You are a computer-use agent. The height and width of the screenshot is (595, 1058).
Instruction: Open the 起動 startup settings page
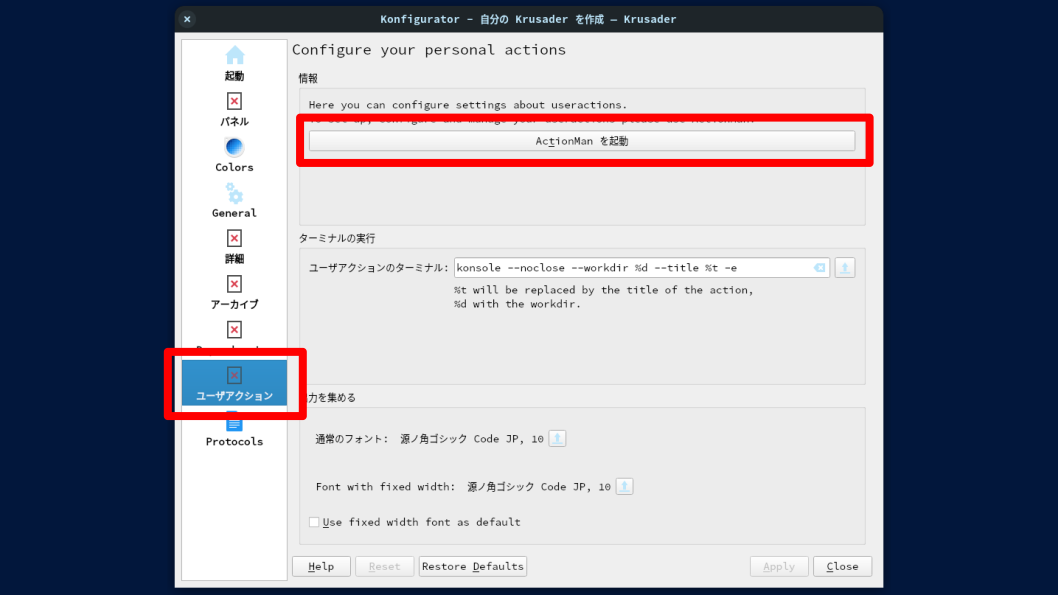point(234,63)
